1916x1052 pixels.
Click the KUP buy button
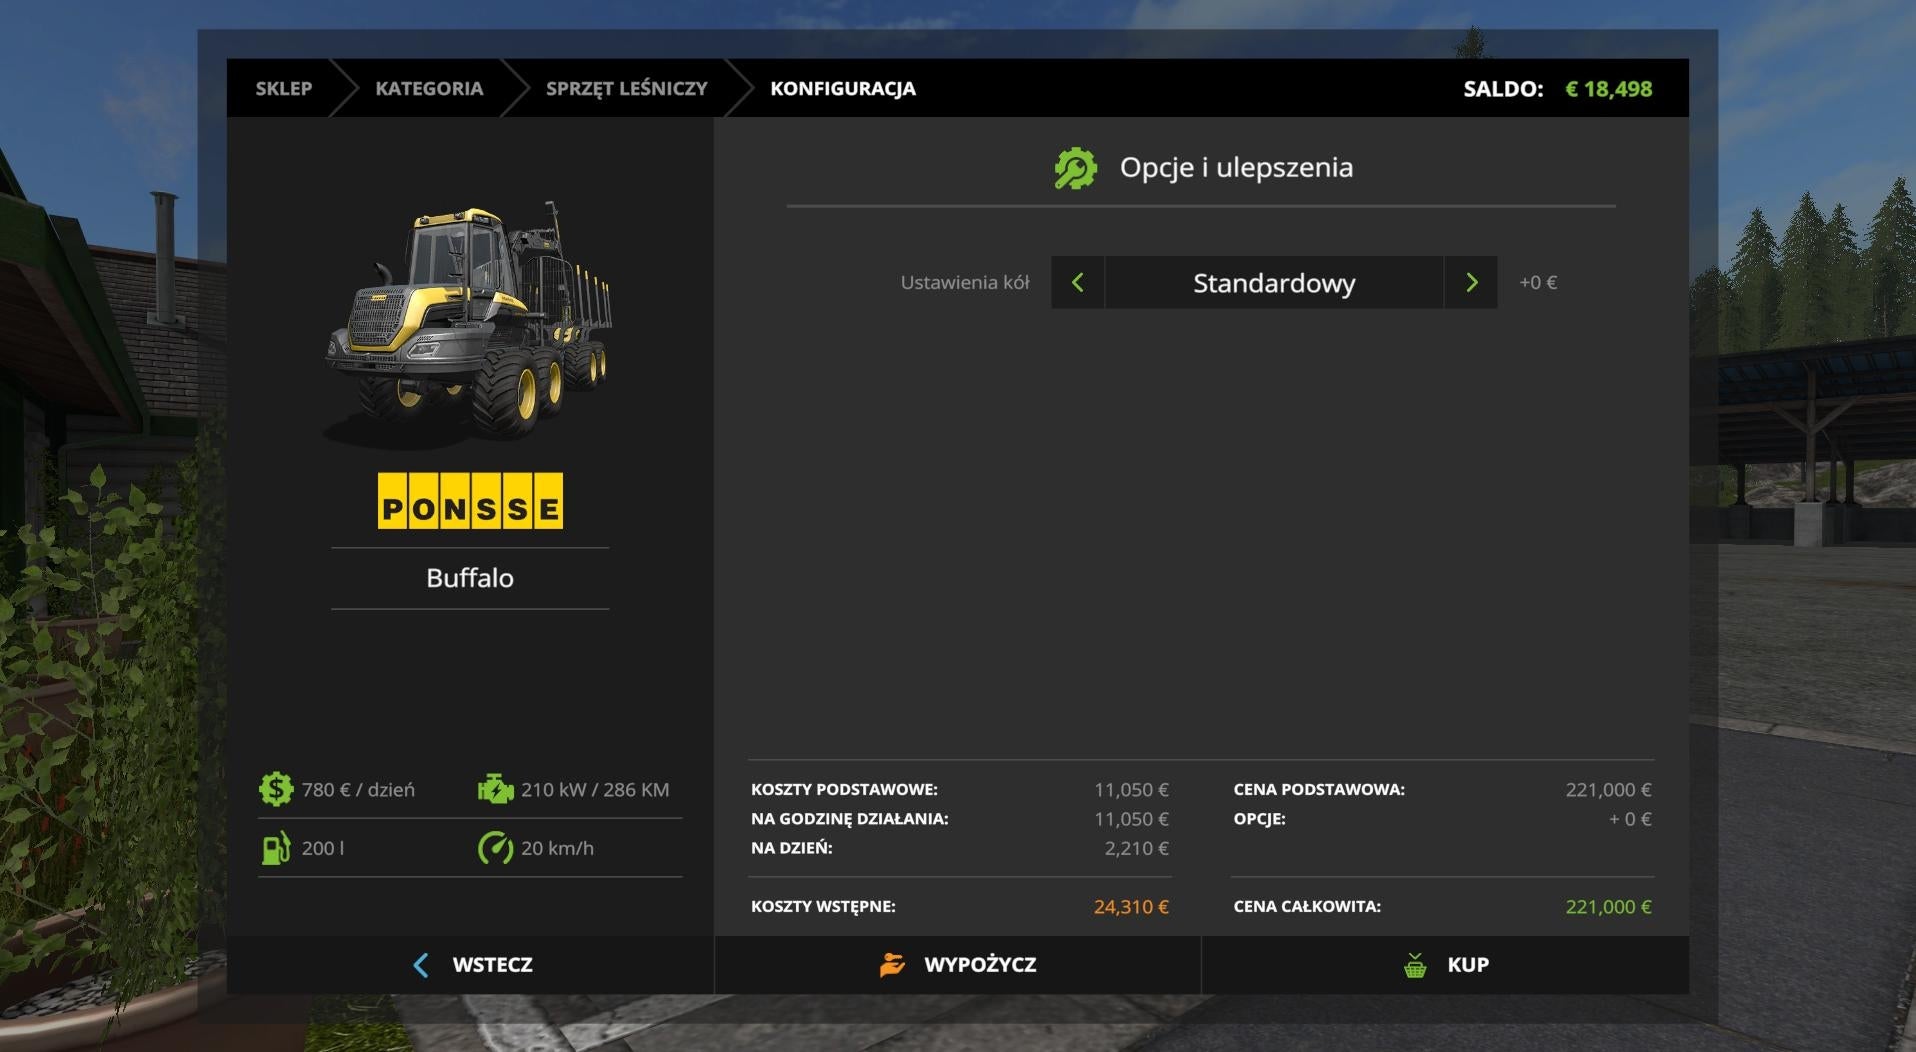coord(1446,965)
